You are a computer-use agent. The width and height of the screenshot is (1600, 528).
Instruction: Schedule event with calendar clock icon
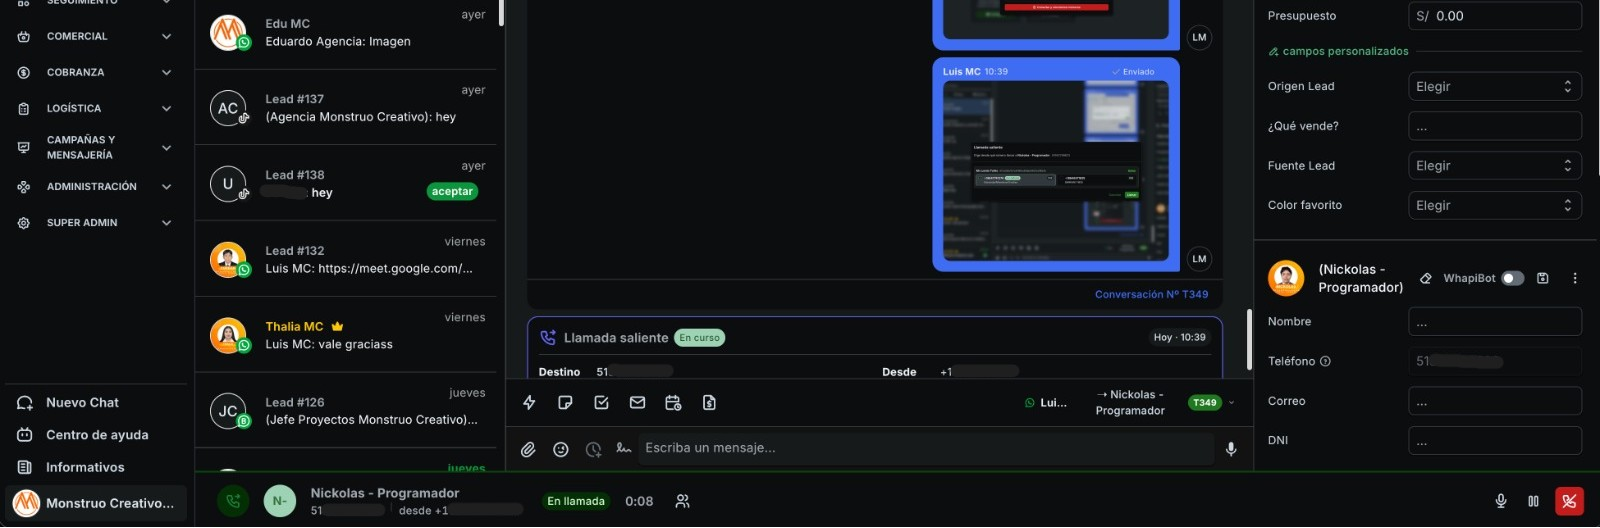tap(673, 403)
